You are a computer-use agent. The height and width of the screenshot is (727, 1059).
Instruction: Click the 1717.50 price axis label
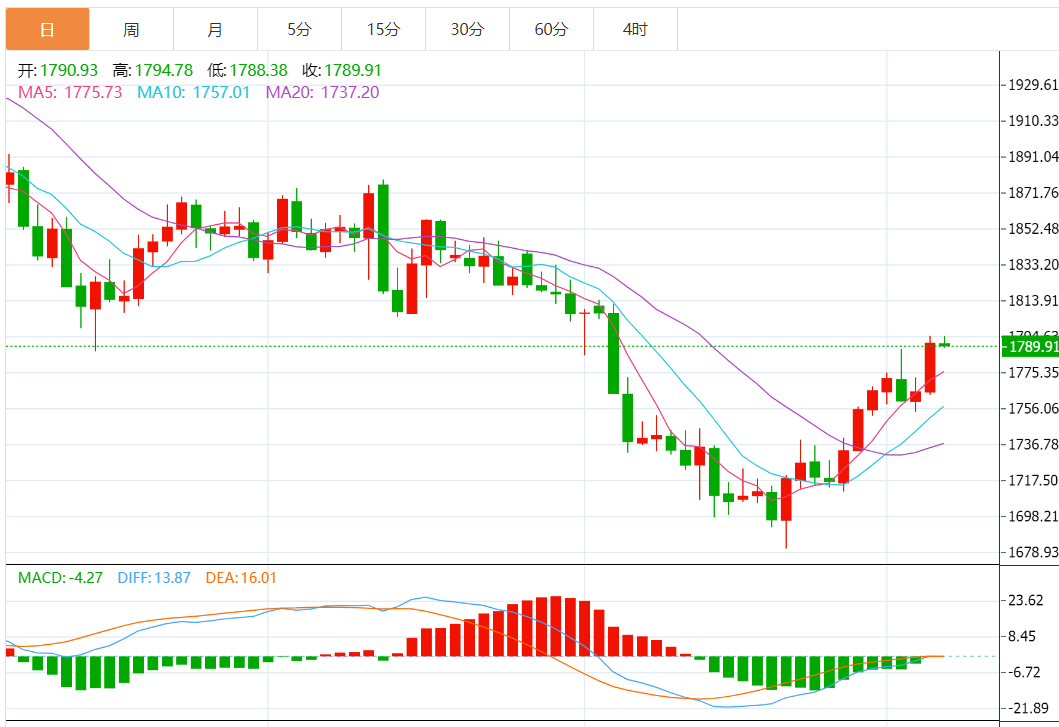coord(1033,480)
